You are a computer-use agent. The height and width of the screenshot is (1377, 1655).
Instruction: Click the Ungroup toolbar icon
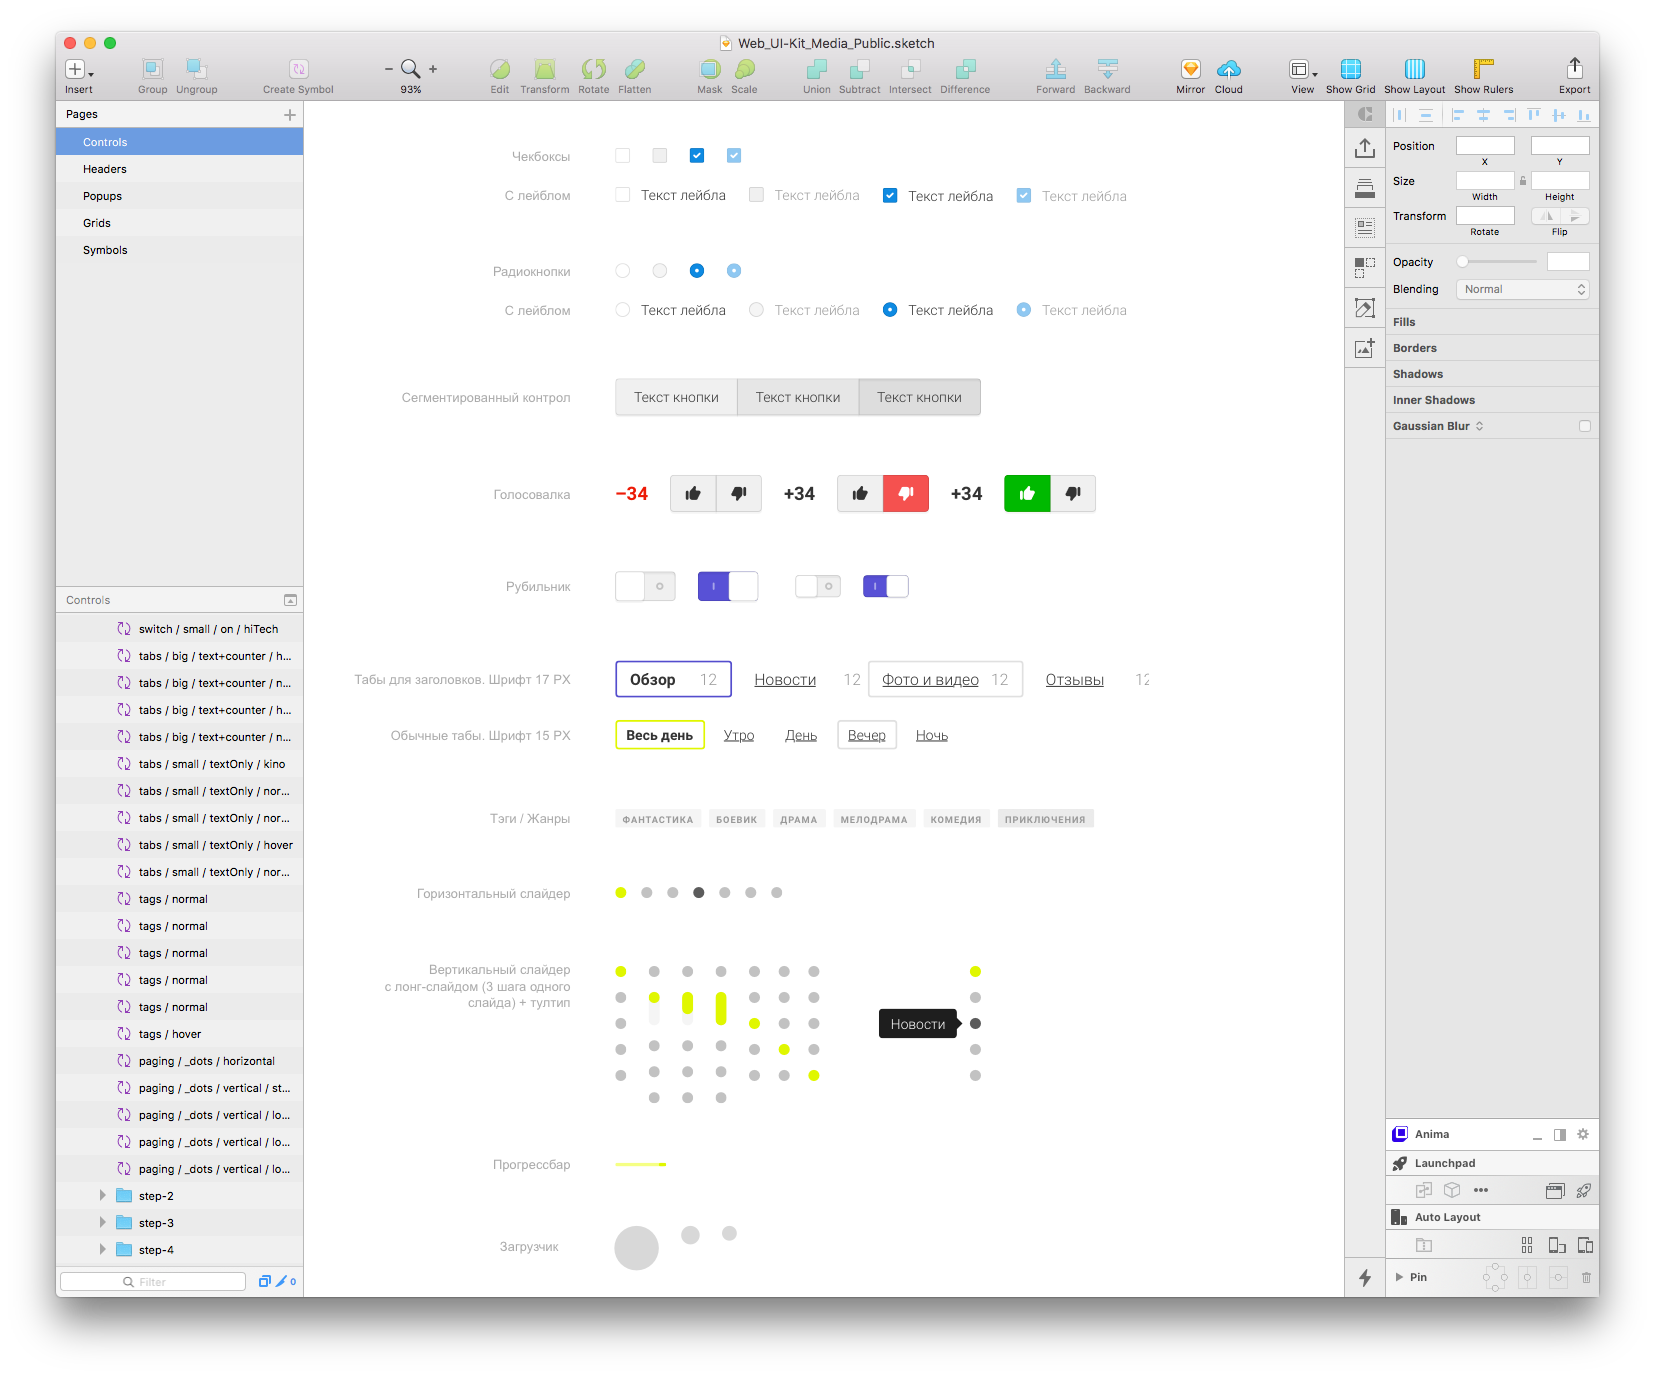196,69
